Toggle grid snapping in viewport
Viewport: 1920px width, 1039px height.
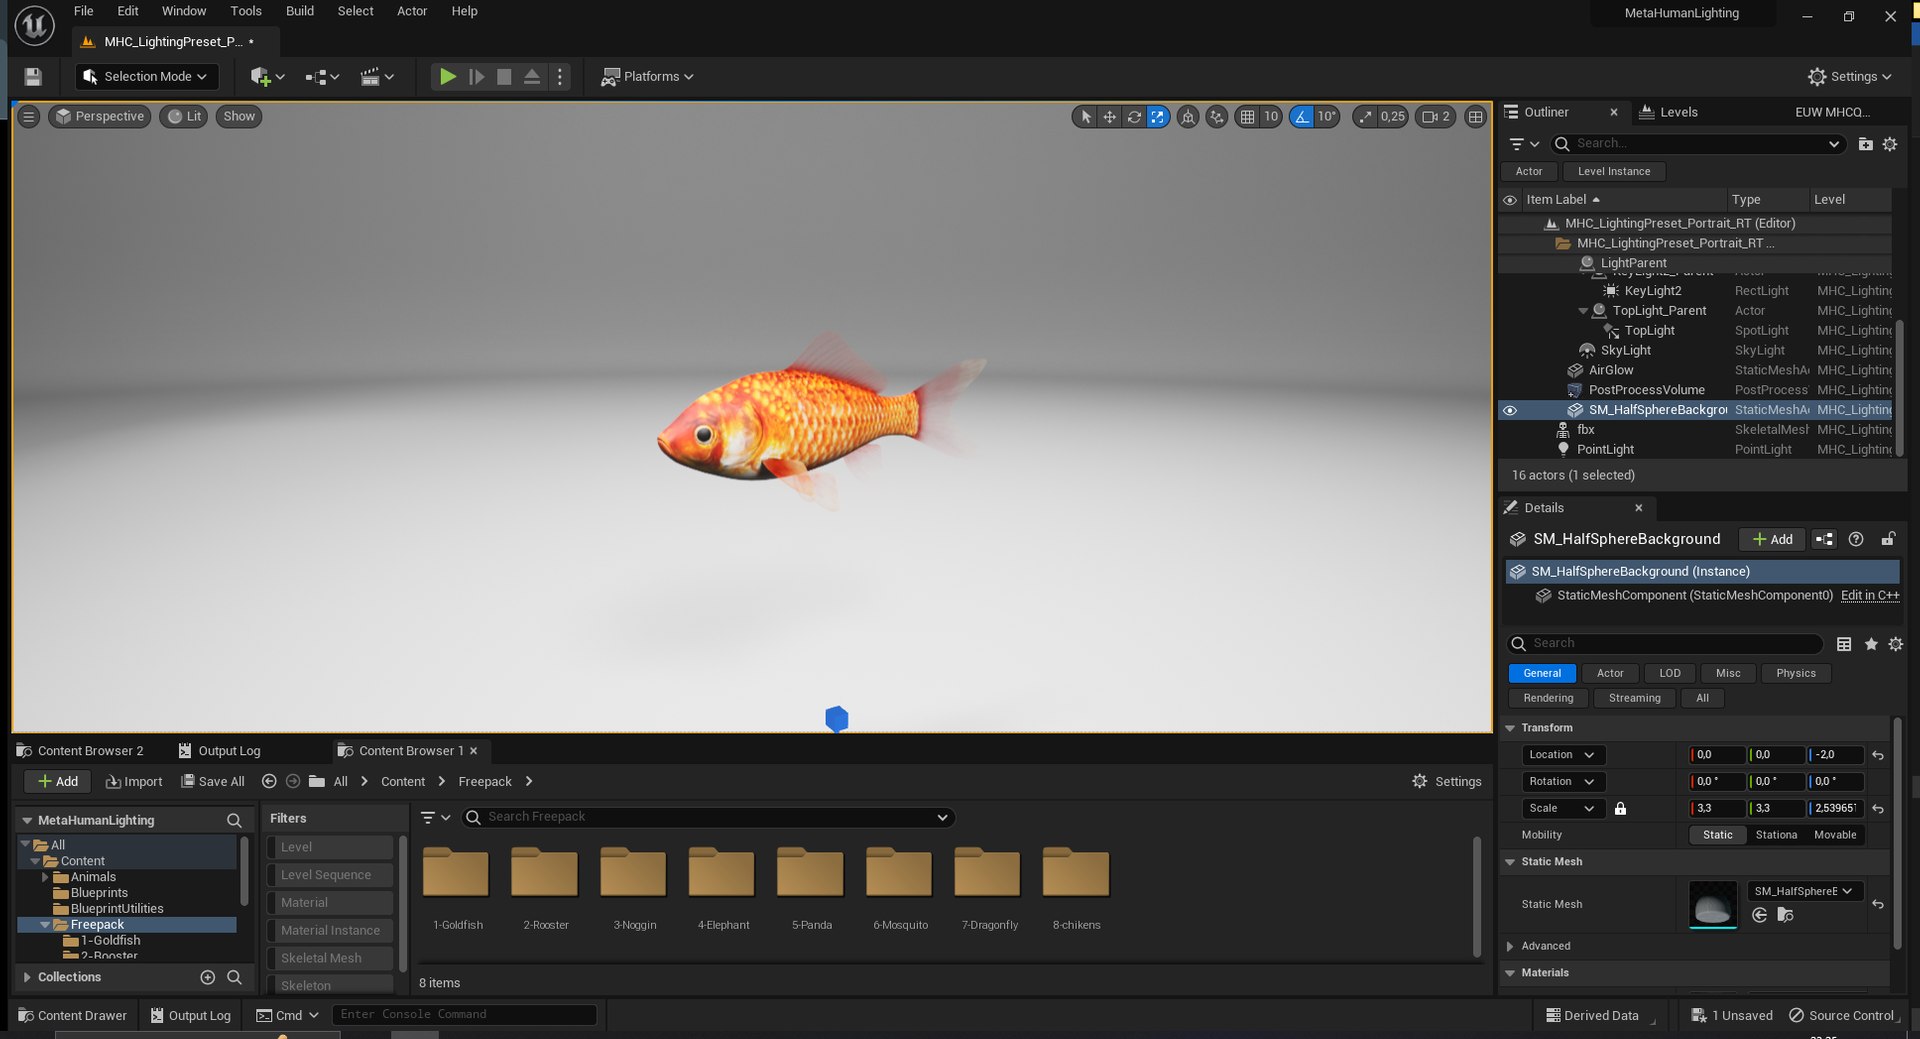(x=1247, y=117)
